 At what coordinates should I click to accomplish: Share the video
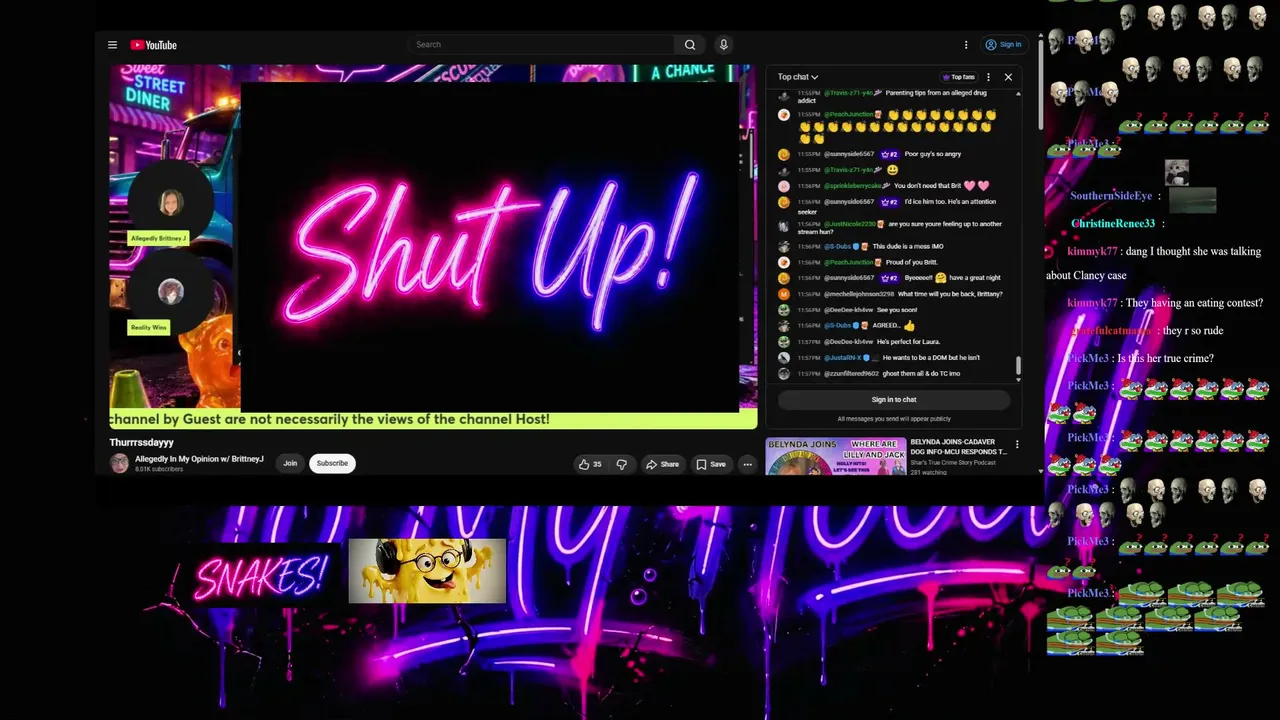[662, 464]
